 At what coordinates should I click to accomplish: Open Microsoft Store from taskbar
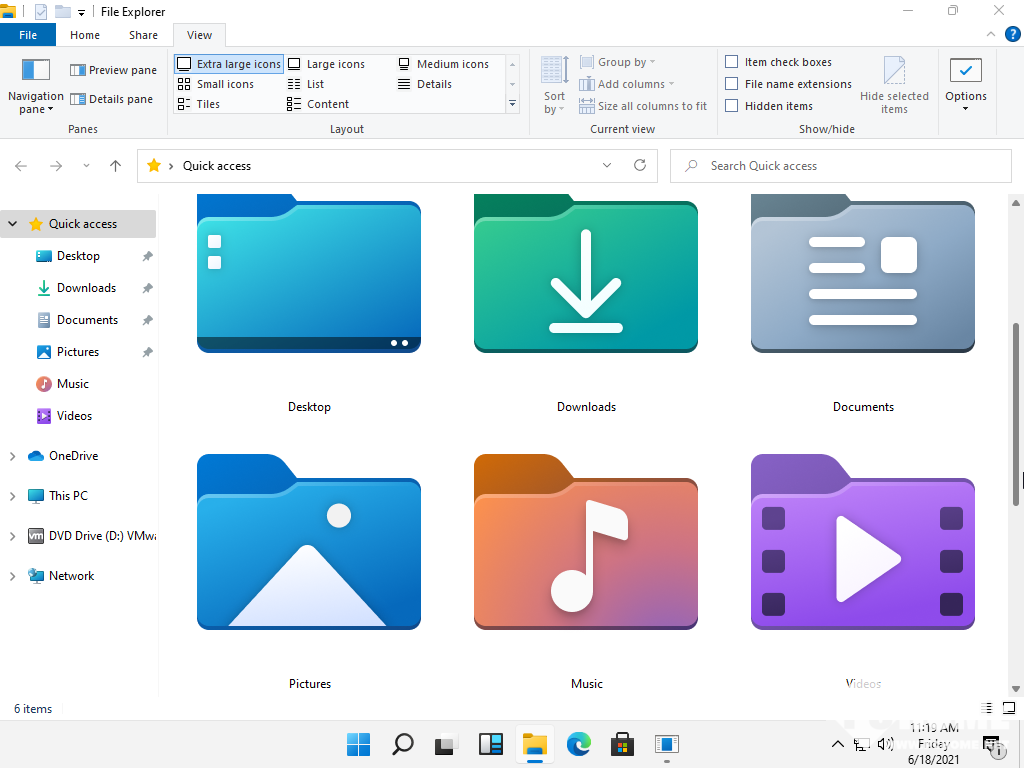click(622, 744)
